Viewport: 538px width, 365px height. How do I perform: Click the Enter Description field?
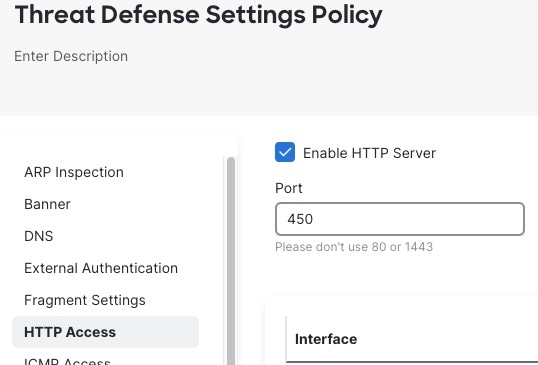click(71, 56)
